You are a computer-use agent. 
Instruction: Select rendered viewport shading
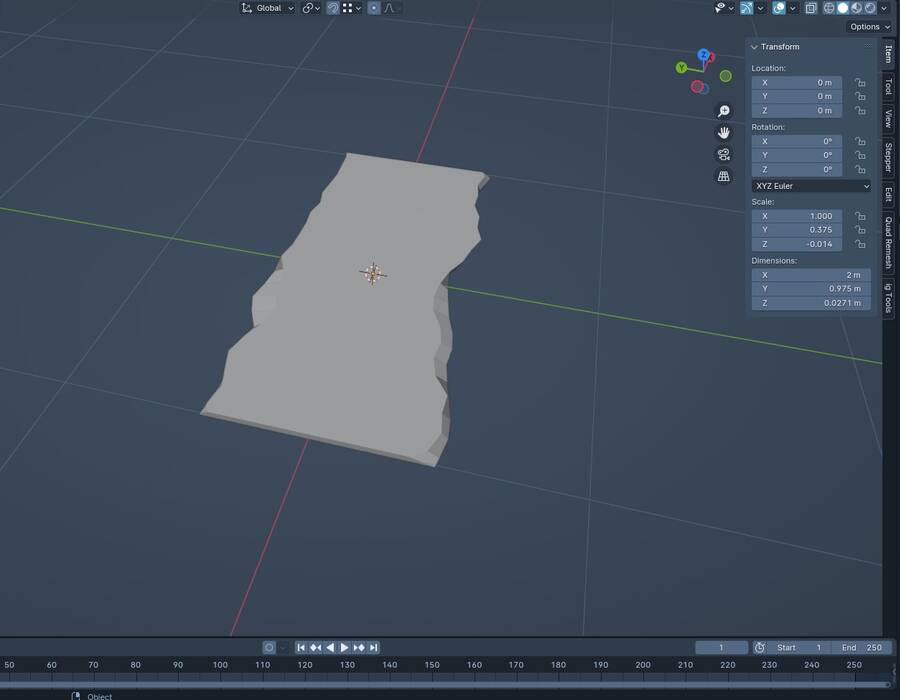tap(870, 8)
